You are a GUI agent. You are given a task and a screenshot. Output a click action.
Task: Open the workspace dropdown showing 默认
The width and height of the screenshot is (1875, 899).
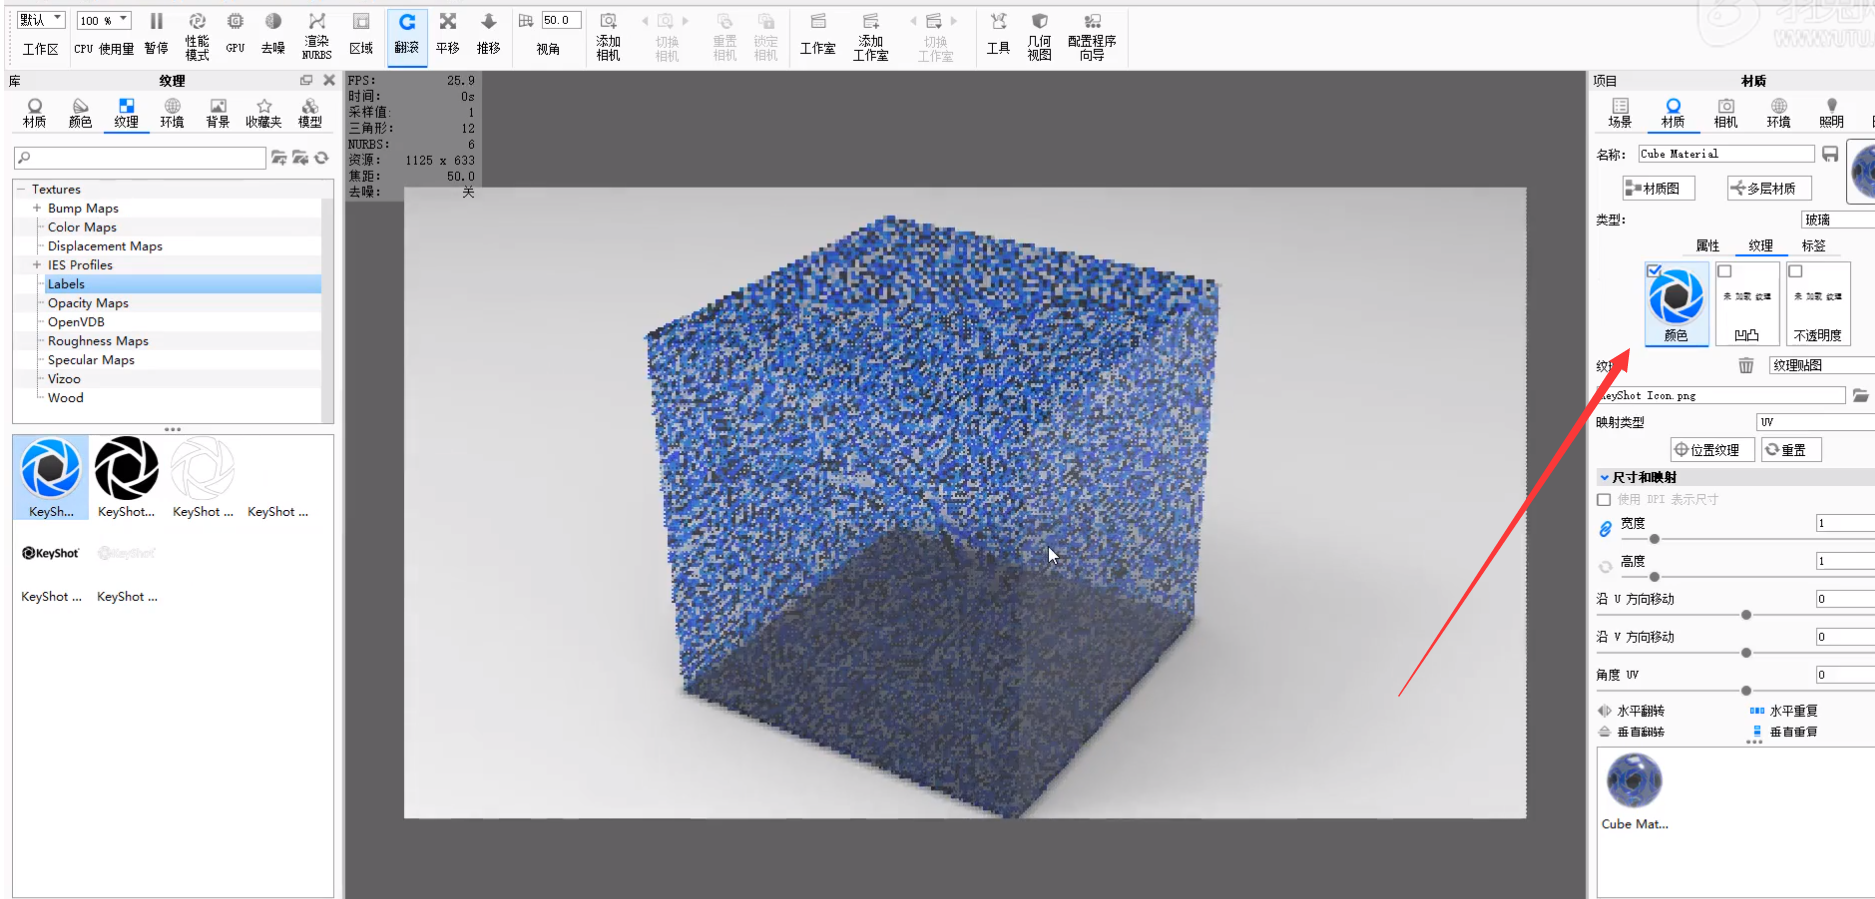pos(40,20)
